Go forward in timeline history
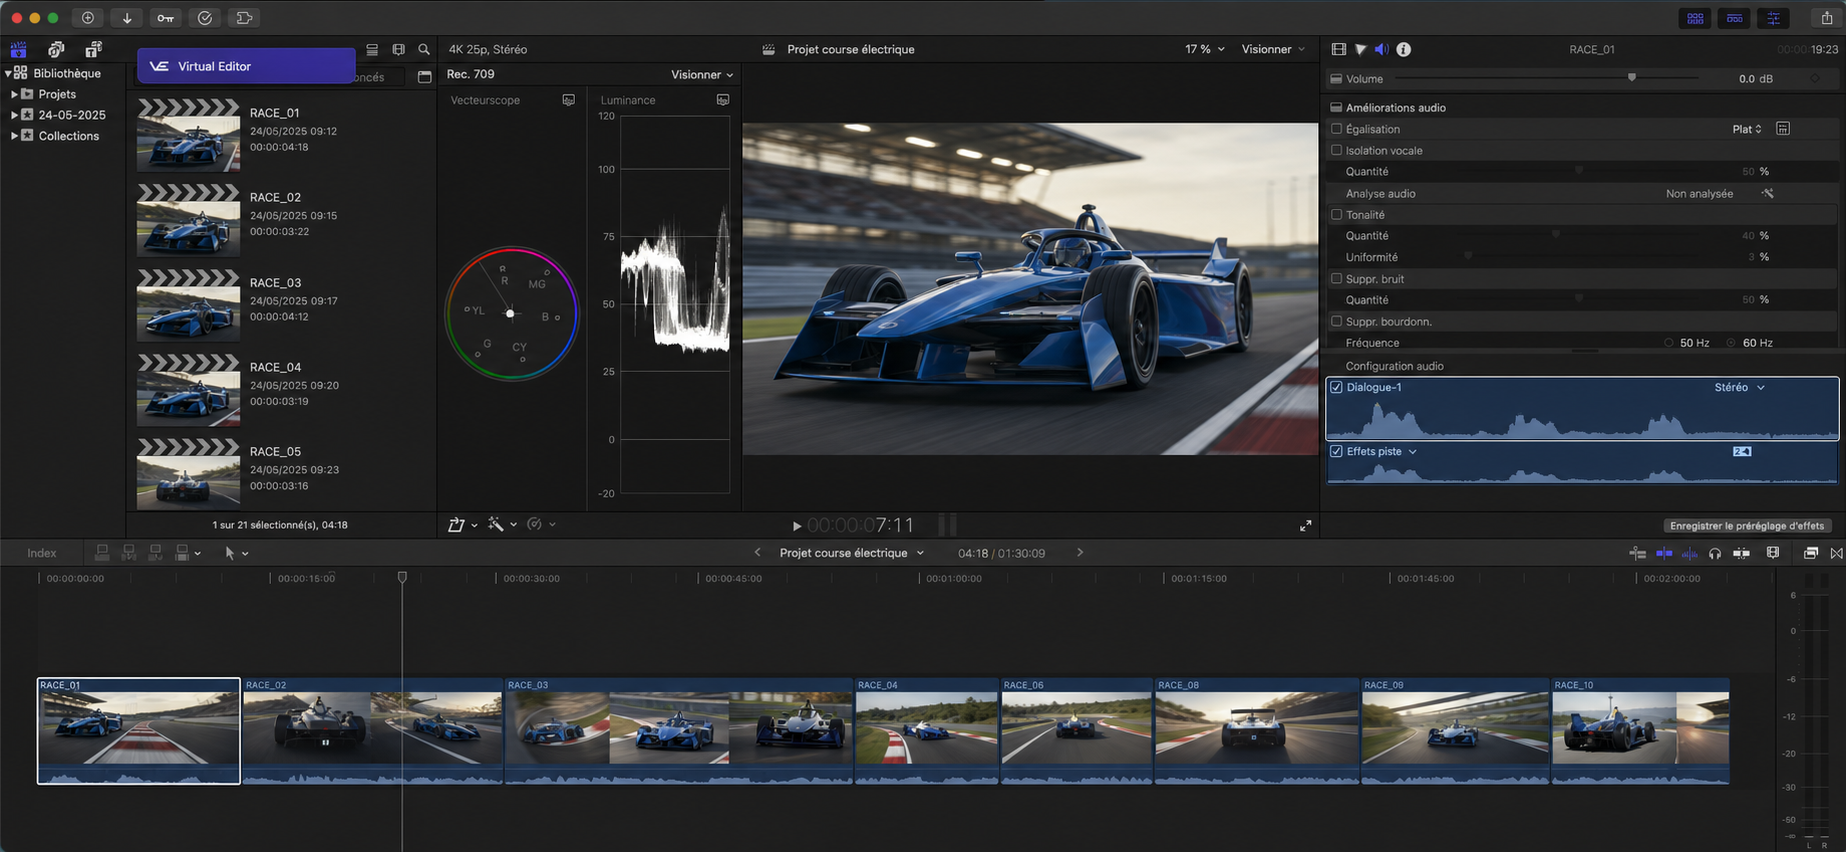Viewport: 1846px width, 852px height. pos(1080,552)
